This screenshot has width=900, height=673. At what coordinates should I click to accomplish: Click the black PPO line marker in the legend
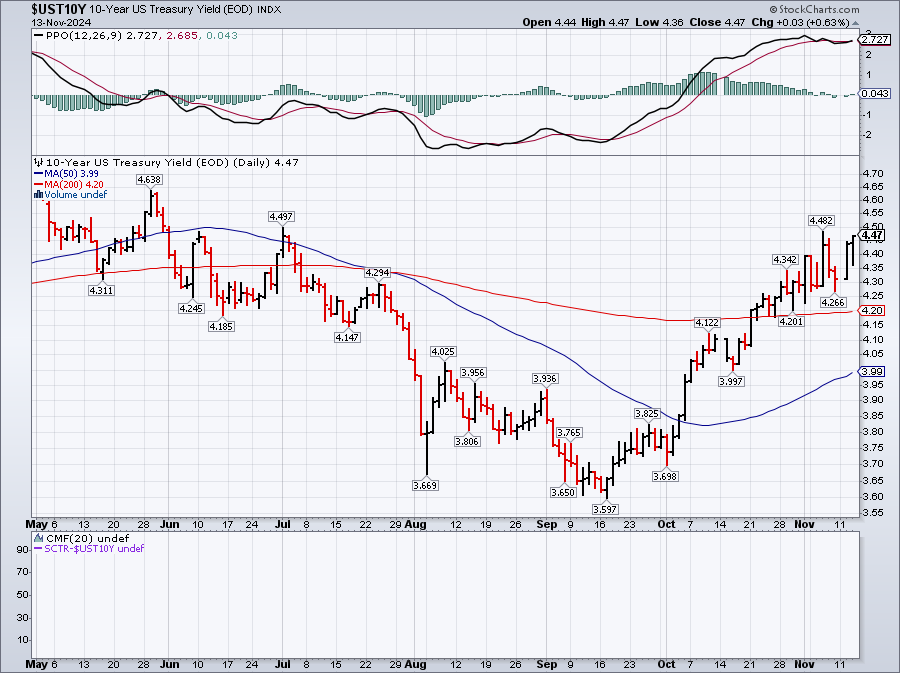38,35
